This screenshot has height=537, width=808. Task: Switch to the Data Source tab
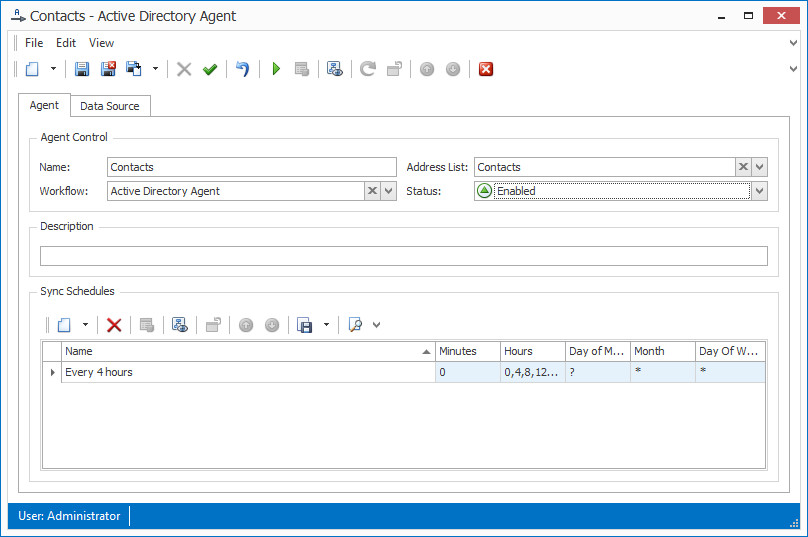click(x=110, y=106)
